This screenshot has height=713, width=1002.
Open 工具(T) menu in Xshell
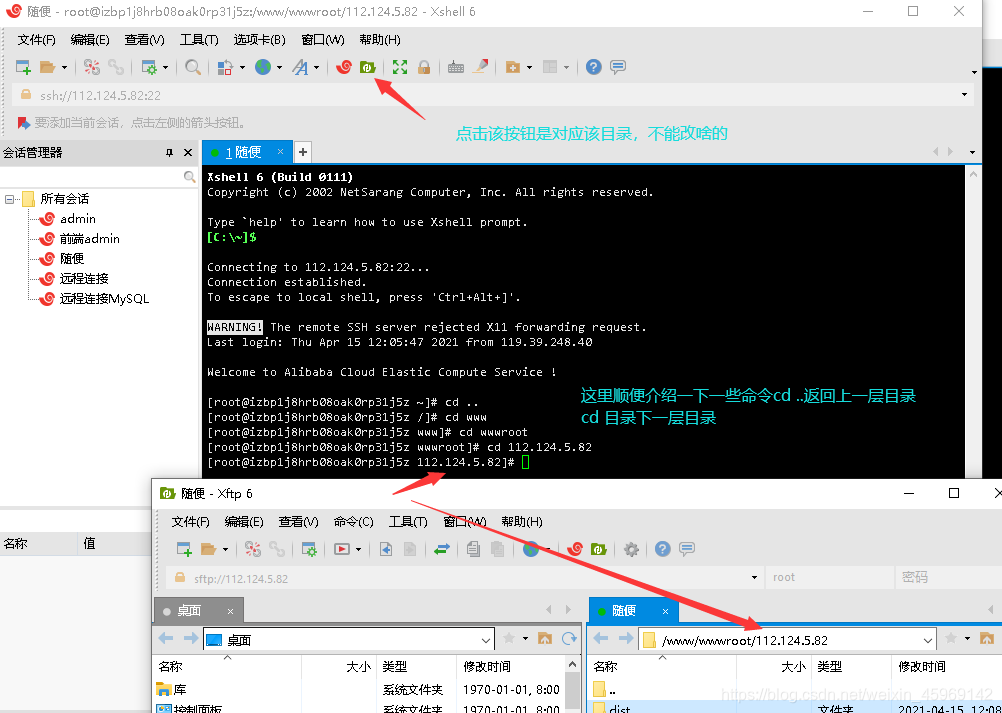[x=199, y=40]
